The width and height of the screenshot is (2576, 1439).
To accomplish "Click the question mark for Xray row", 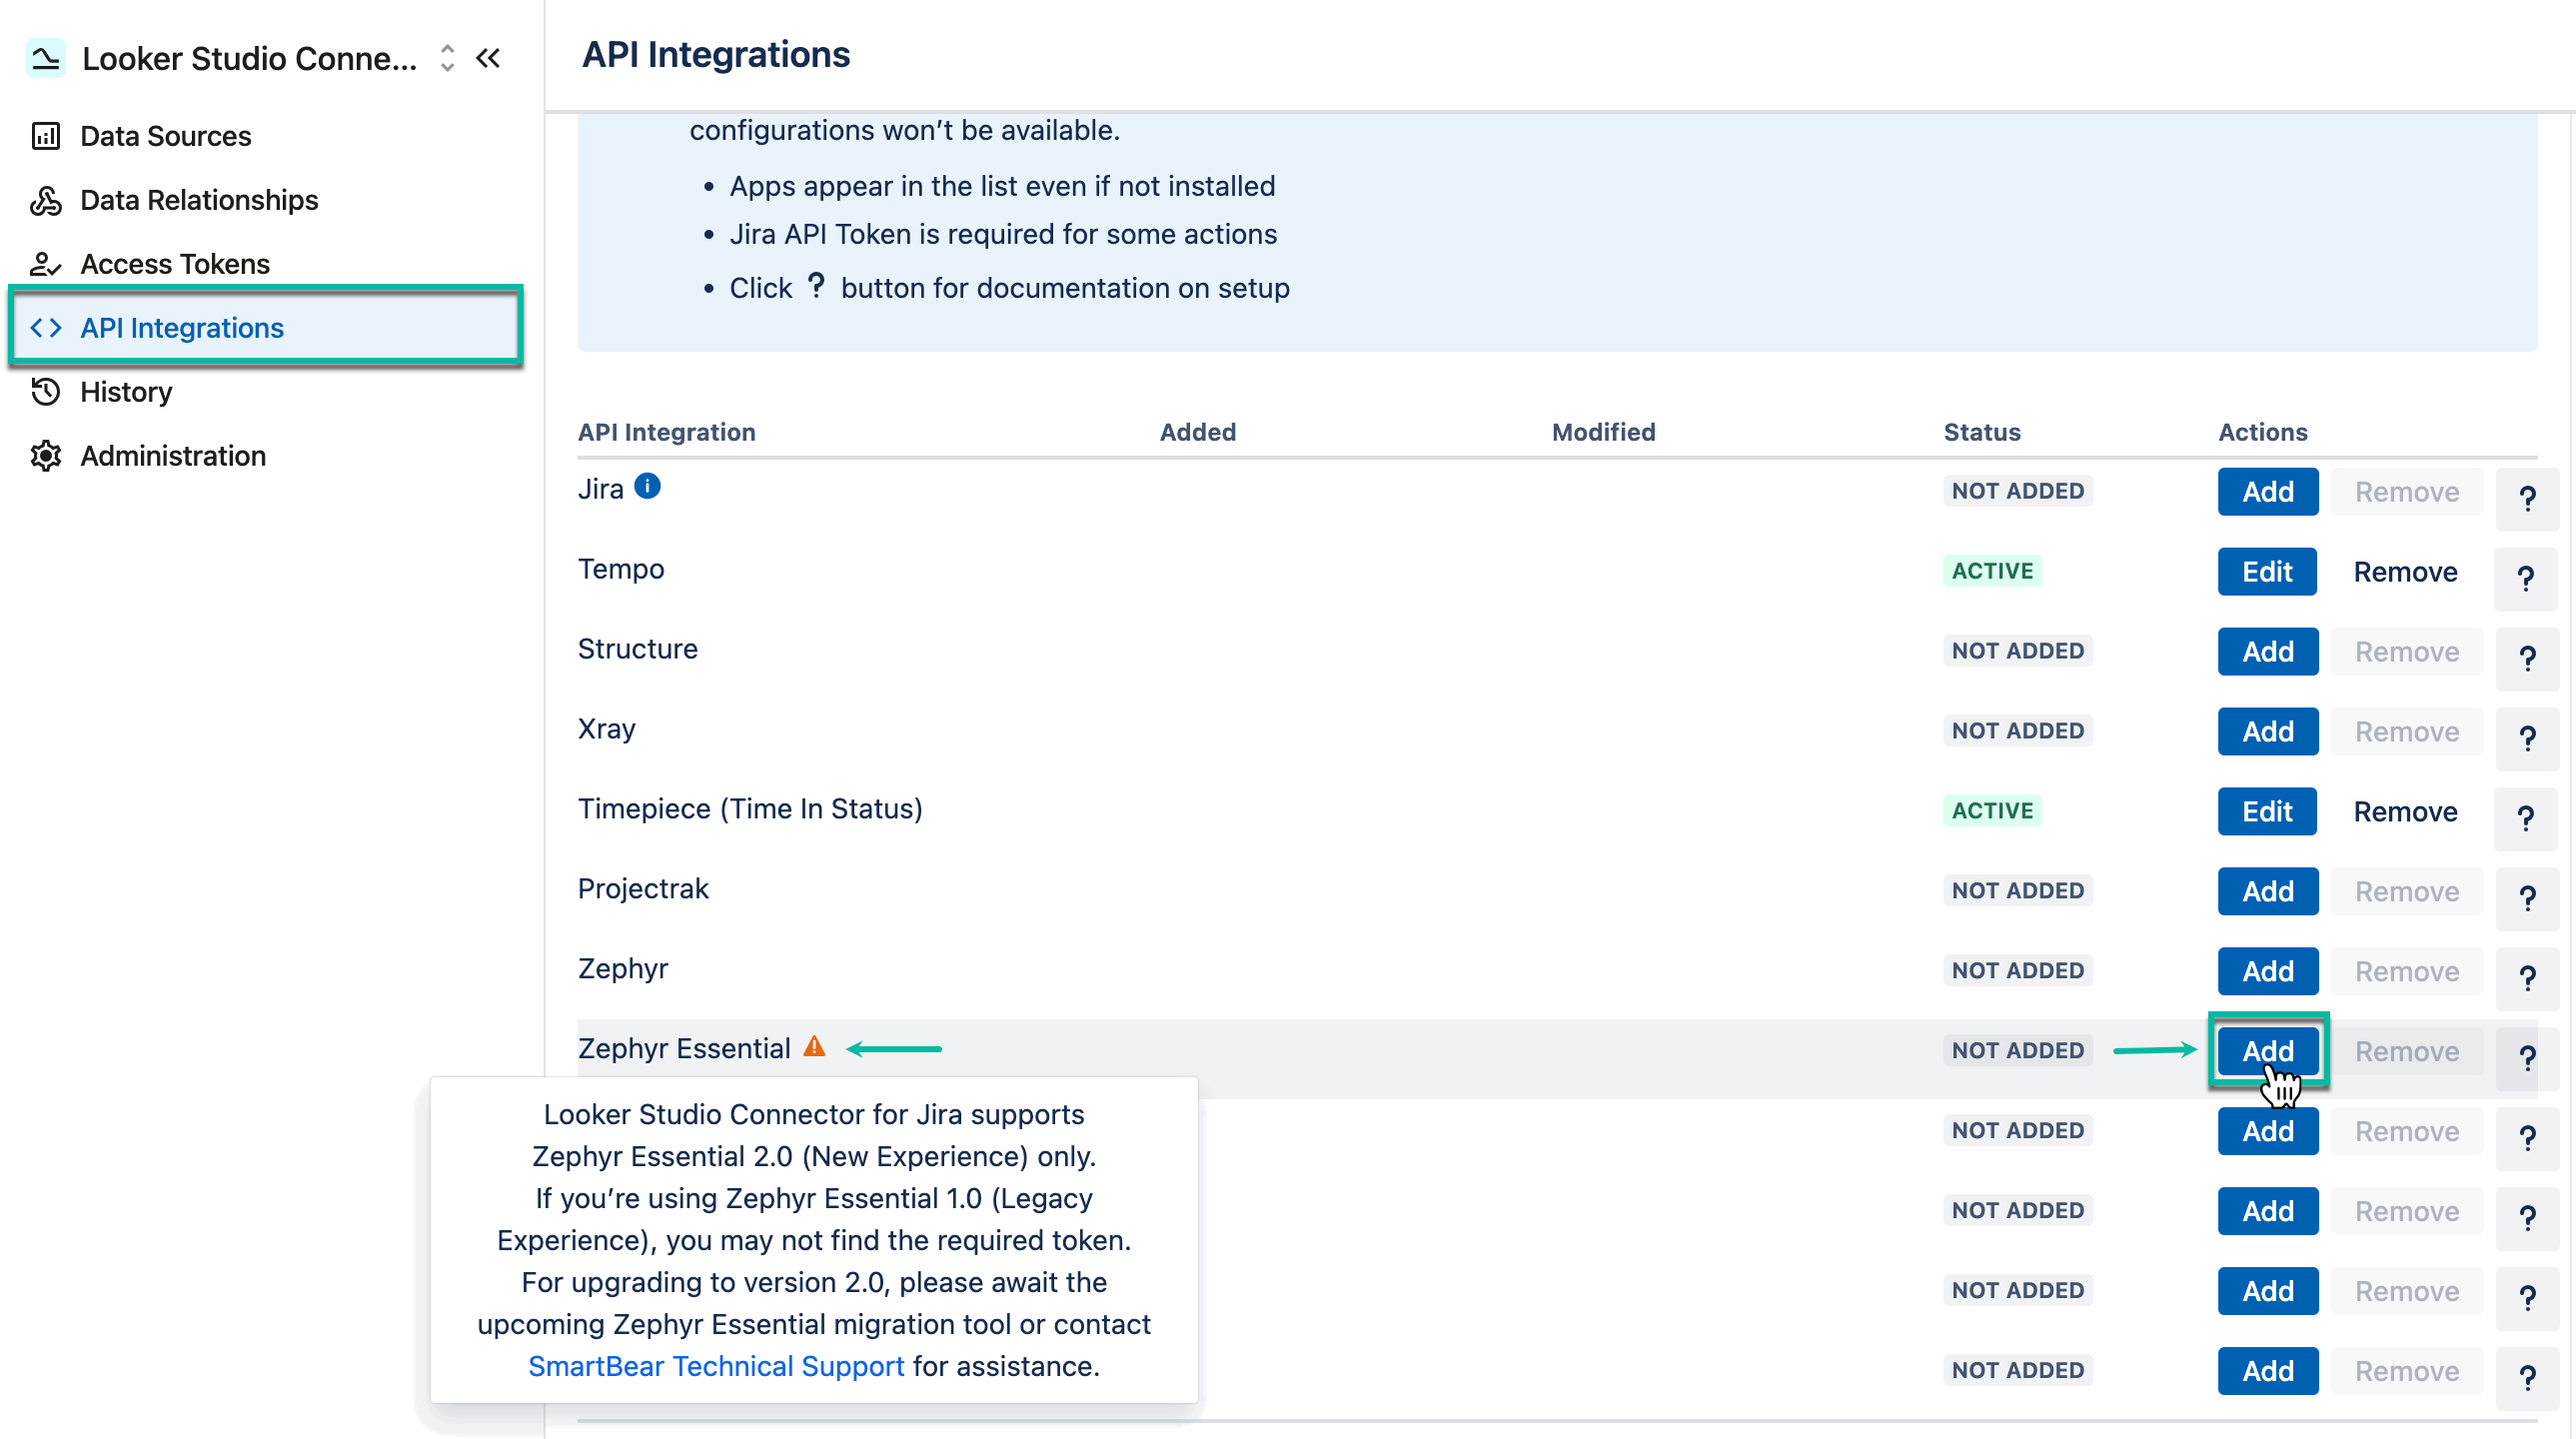I will pyautogui.click(x=2527, y=738).
